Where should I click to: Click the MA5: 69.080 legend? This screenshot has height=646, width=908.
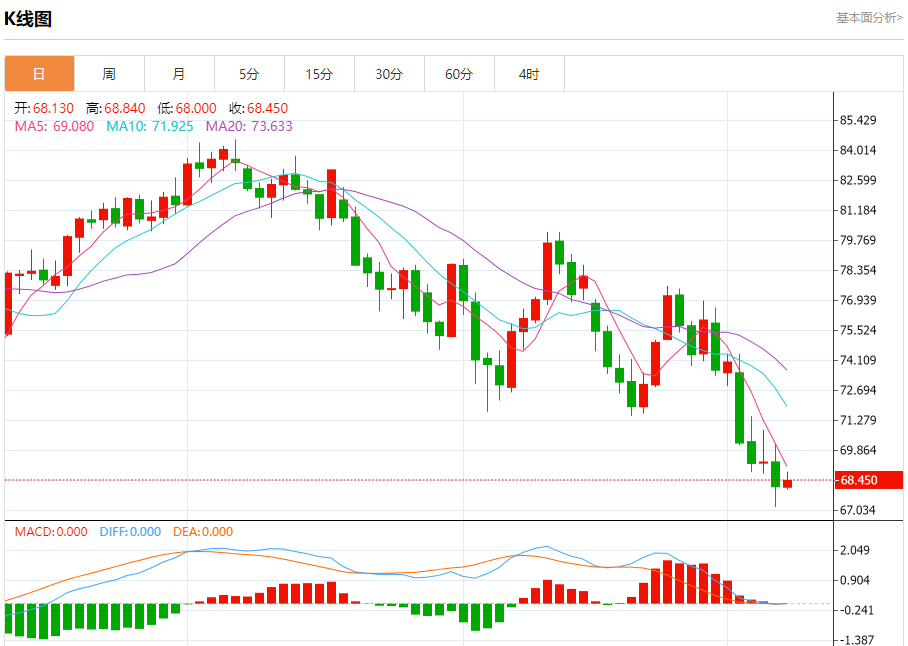54,126
